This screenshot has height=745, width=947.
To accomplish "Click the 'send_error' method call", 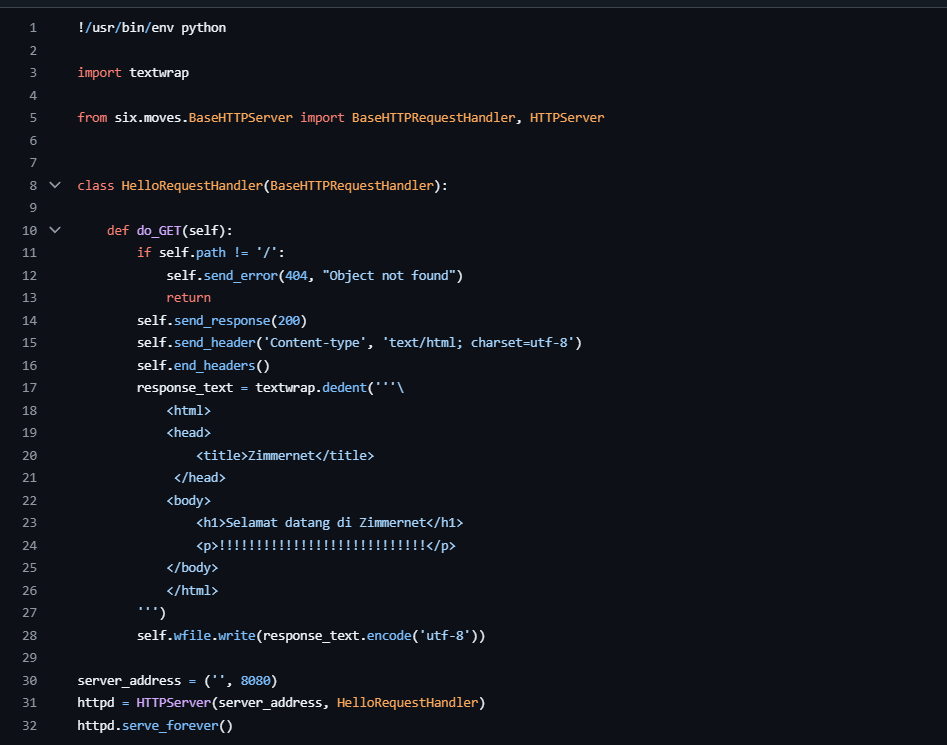I will [x=240, y=275].
